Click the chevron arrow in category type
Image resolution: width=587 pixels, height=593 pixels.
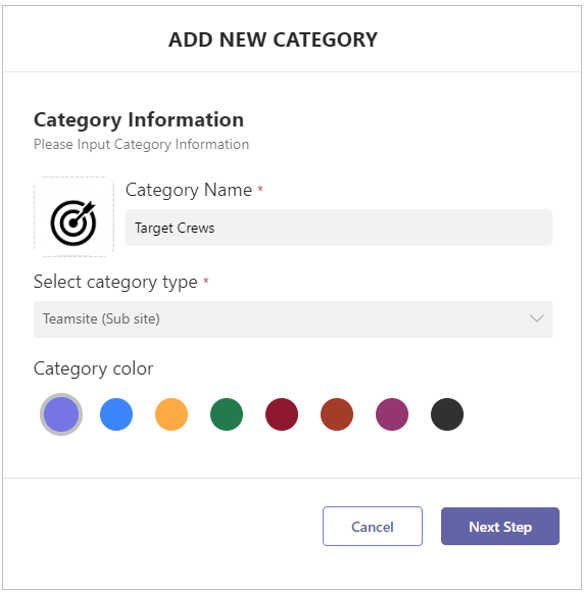536,318
